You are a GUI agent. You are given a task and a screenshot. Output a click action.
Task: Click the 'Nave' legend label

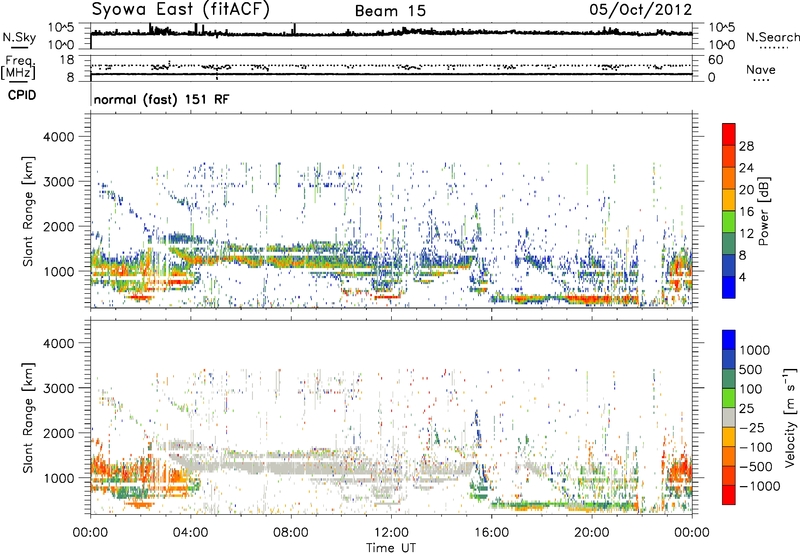pyautogui.click(x=761, y=69)
